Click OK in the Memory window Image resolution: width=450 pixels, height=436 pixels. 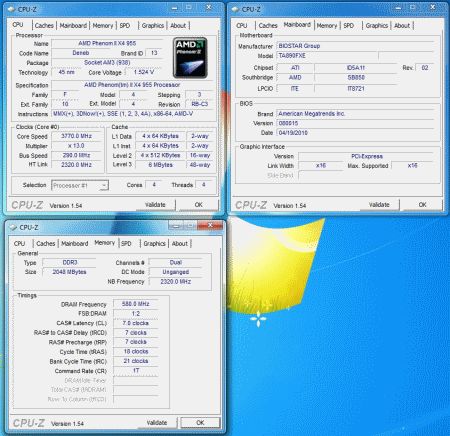200,423
